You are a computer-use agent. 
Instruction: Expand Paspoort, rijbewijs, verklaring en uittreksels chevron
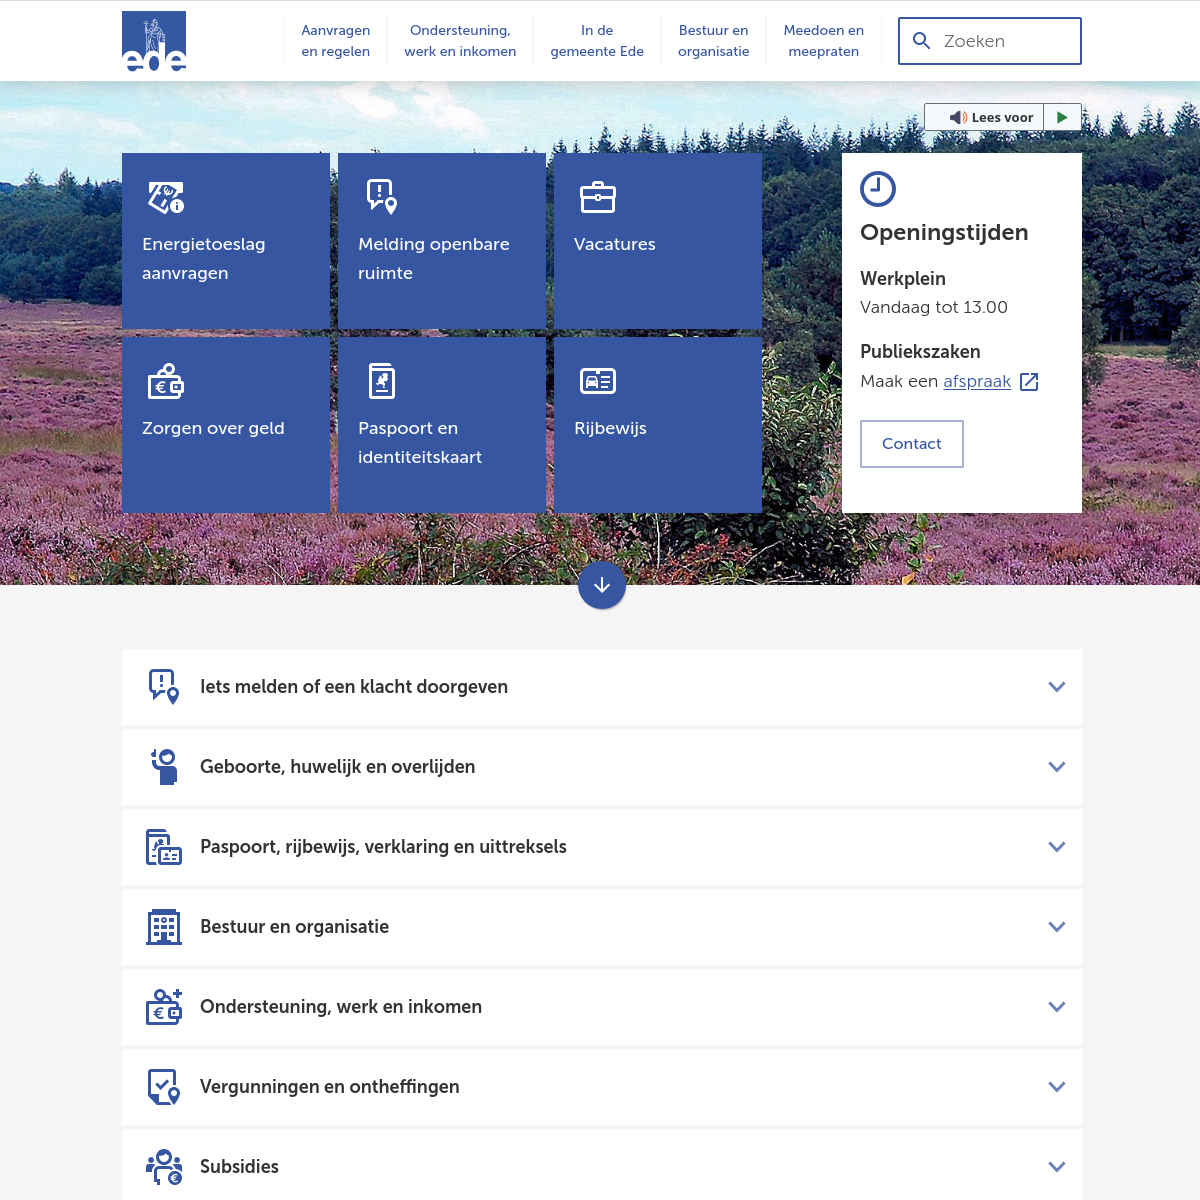(x=1057, y=847)
